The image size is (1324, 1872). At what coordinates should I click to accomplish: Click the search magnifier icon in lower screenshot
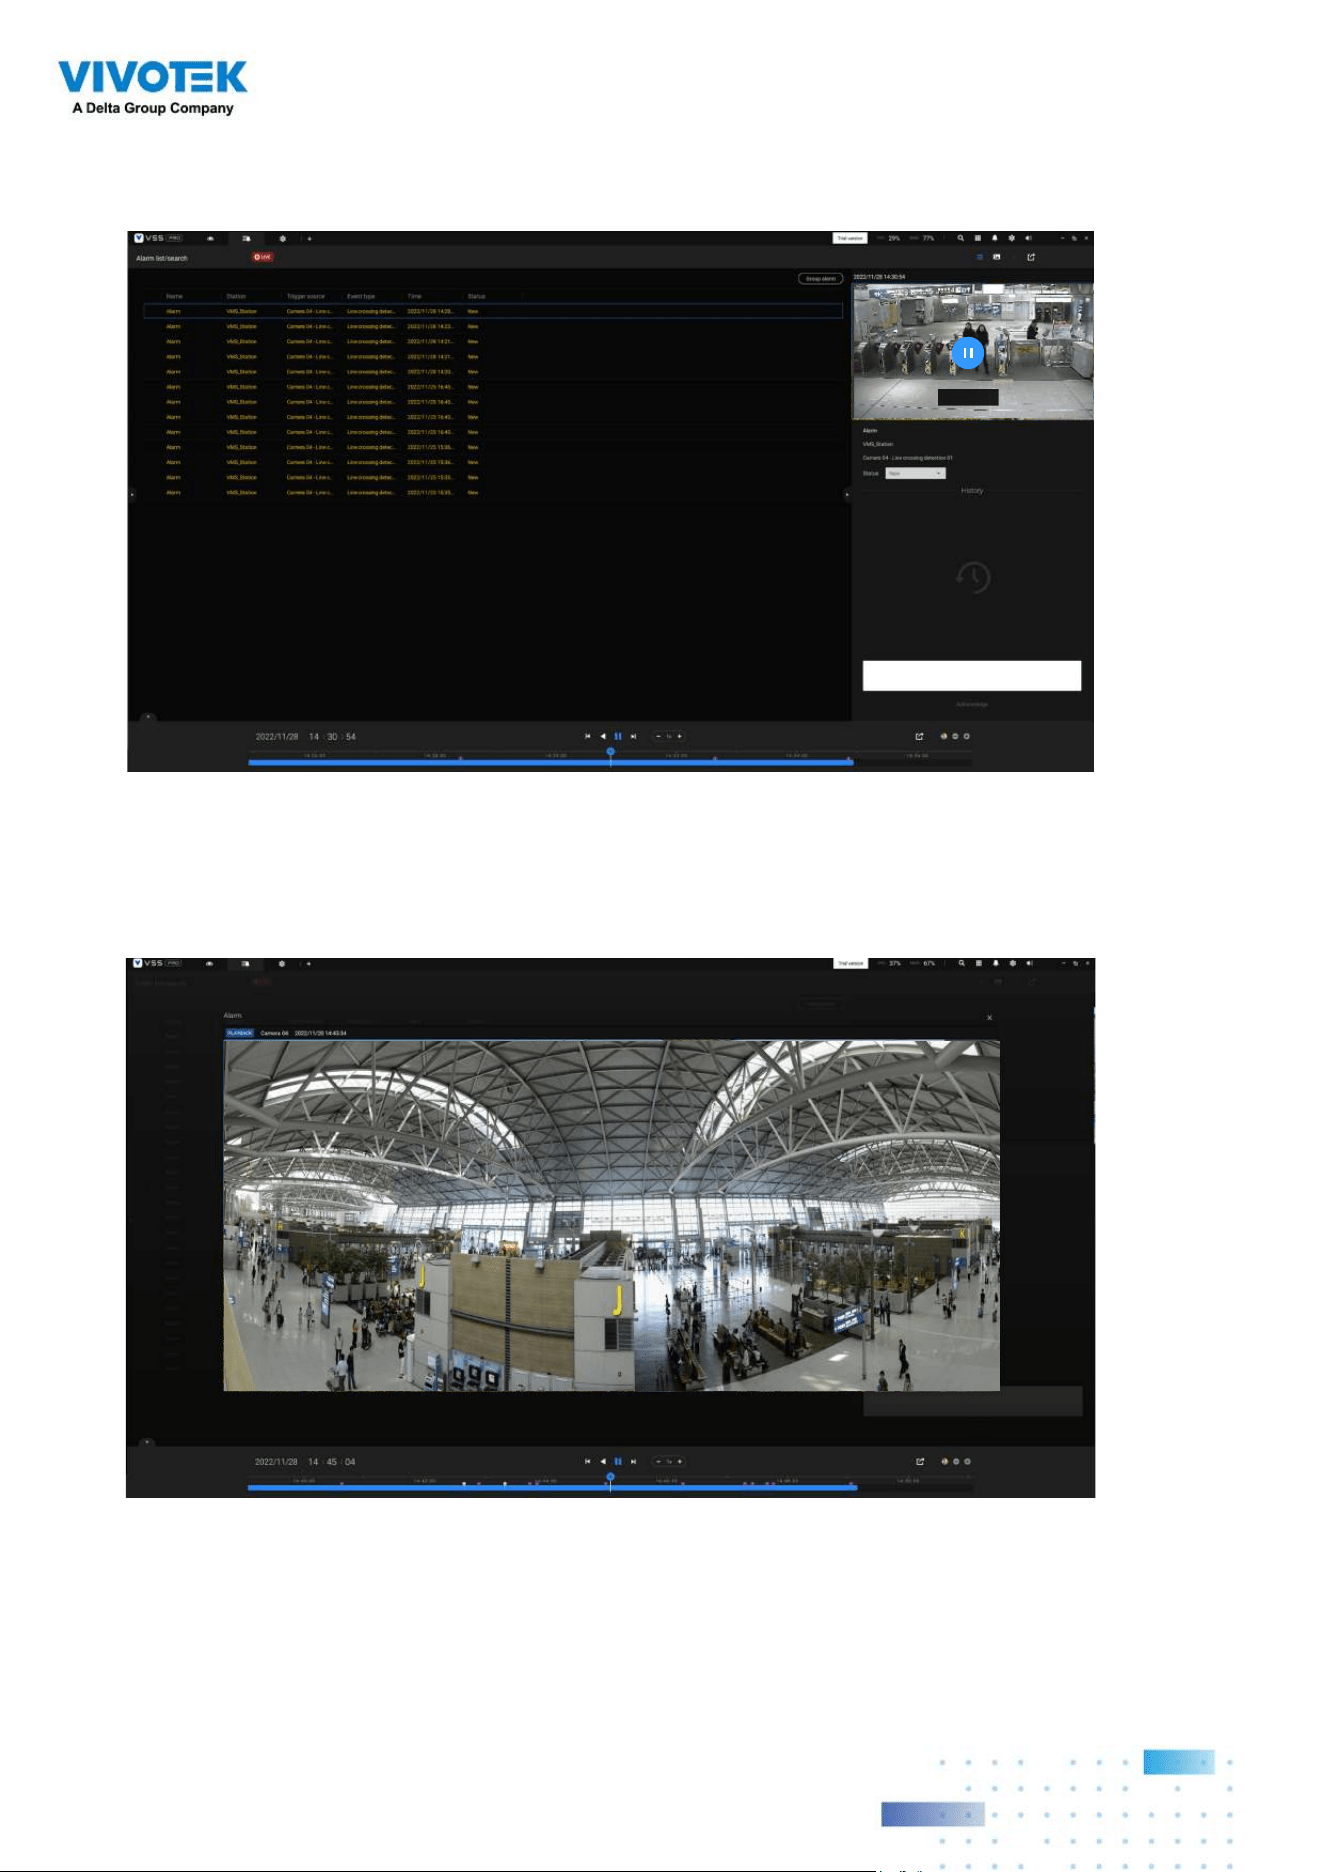point(962,963)
